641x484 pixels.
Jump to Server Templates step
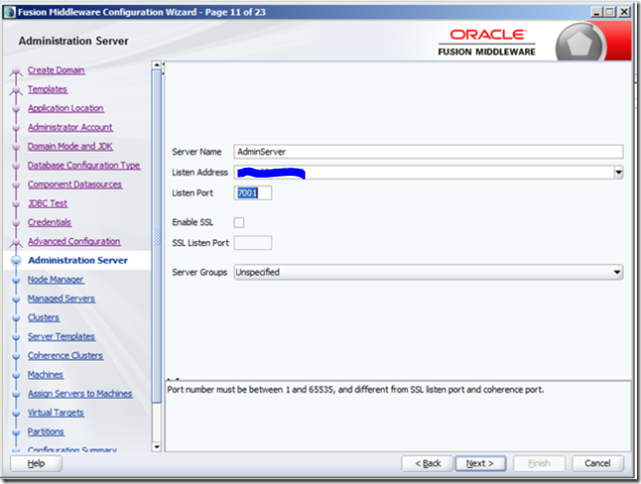point(61,336)
